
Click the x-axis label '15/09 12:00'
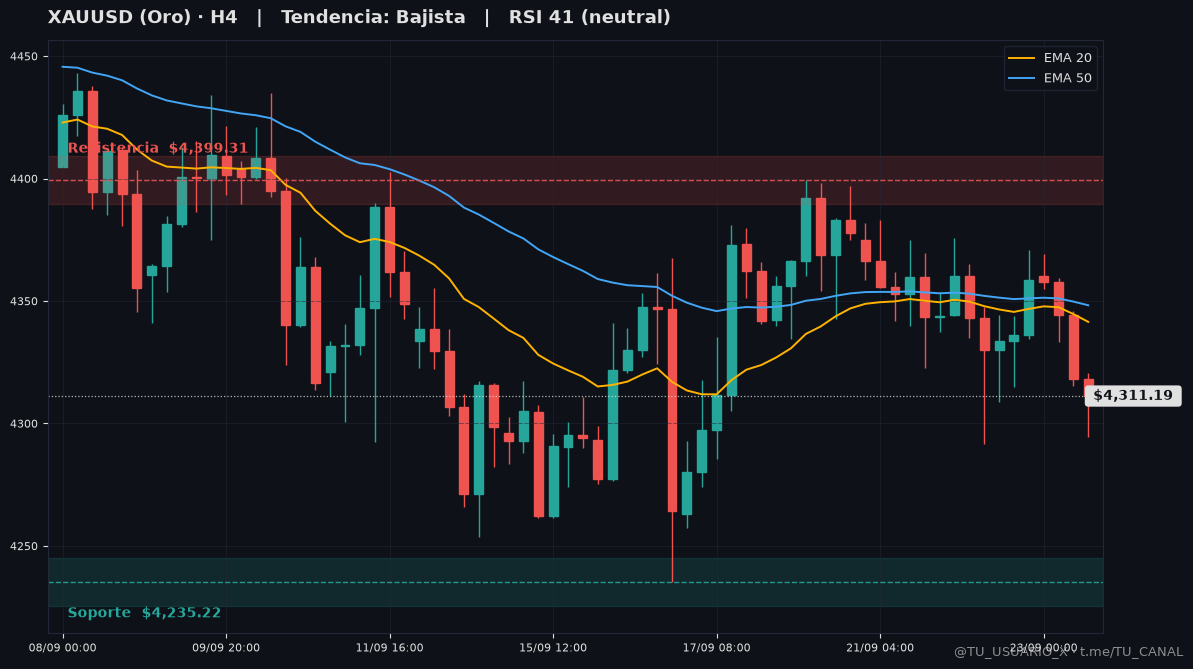[553, 648]
